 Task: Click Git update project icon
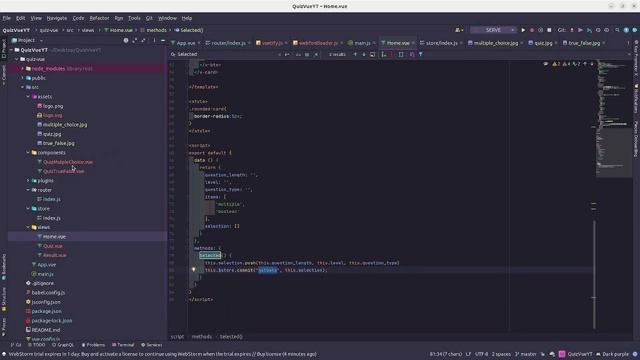point(571,30)
